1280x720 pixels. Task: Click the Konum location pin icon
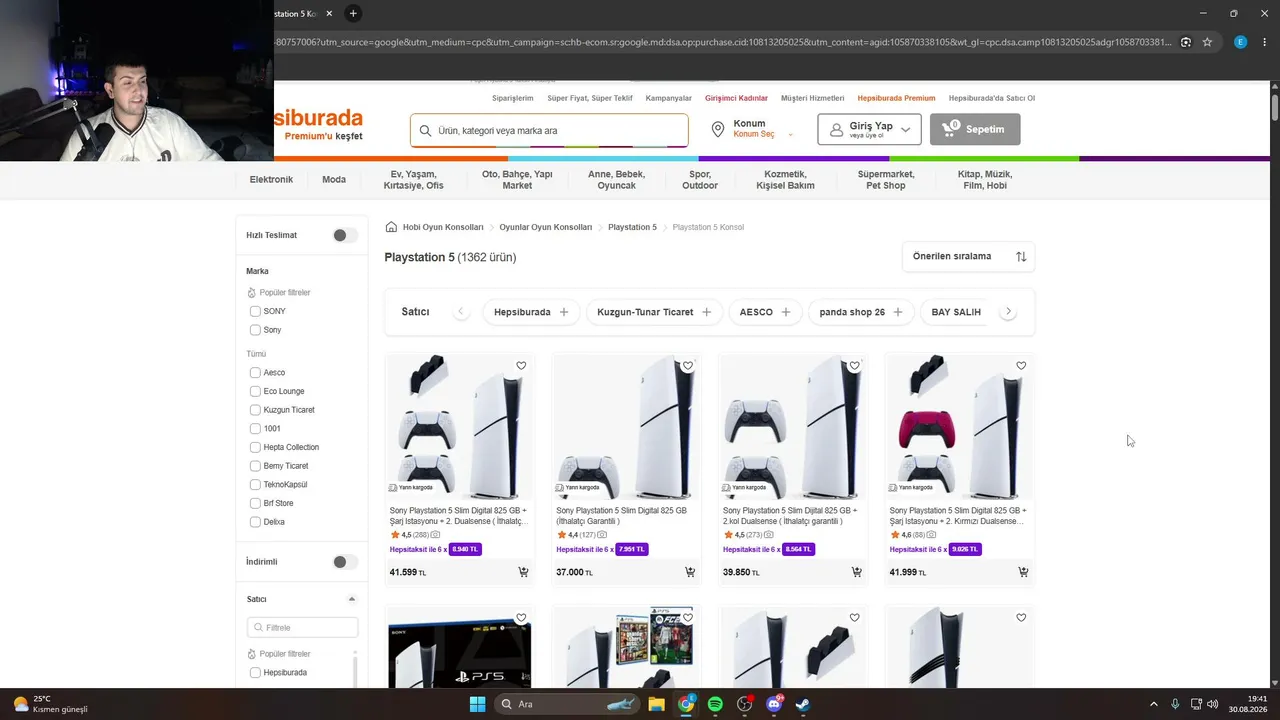[x=717, y=130]
